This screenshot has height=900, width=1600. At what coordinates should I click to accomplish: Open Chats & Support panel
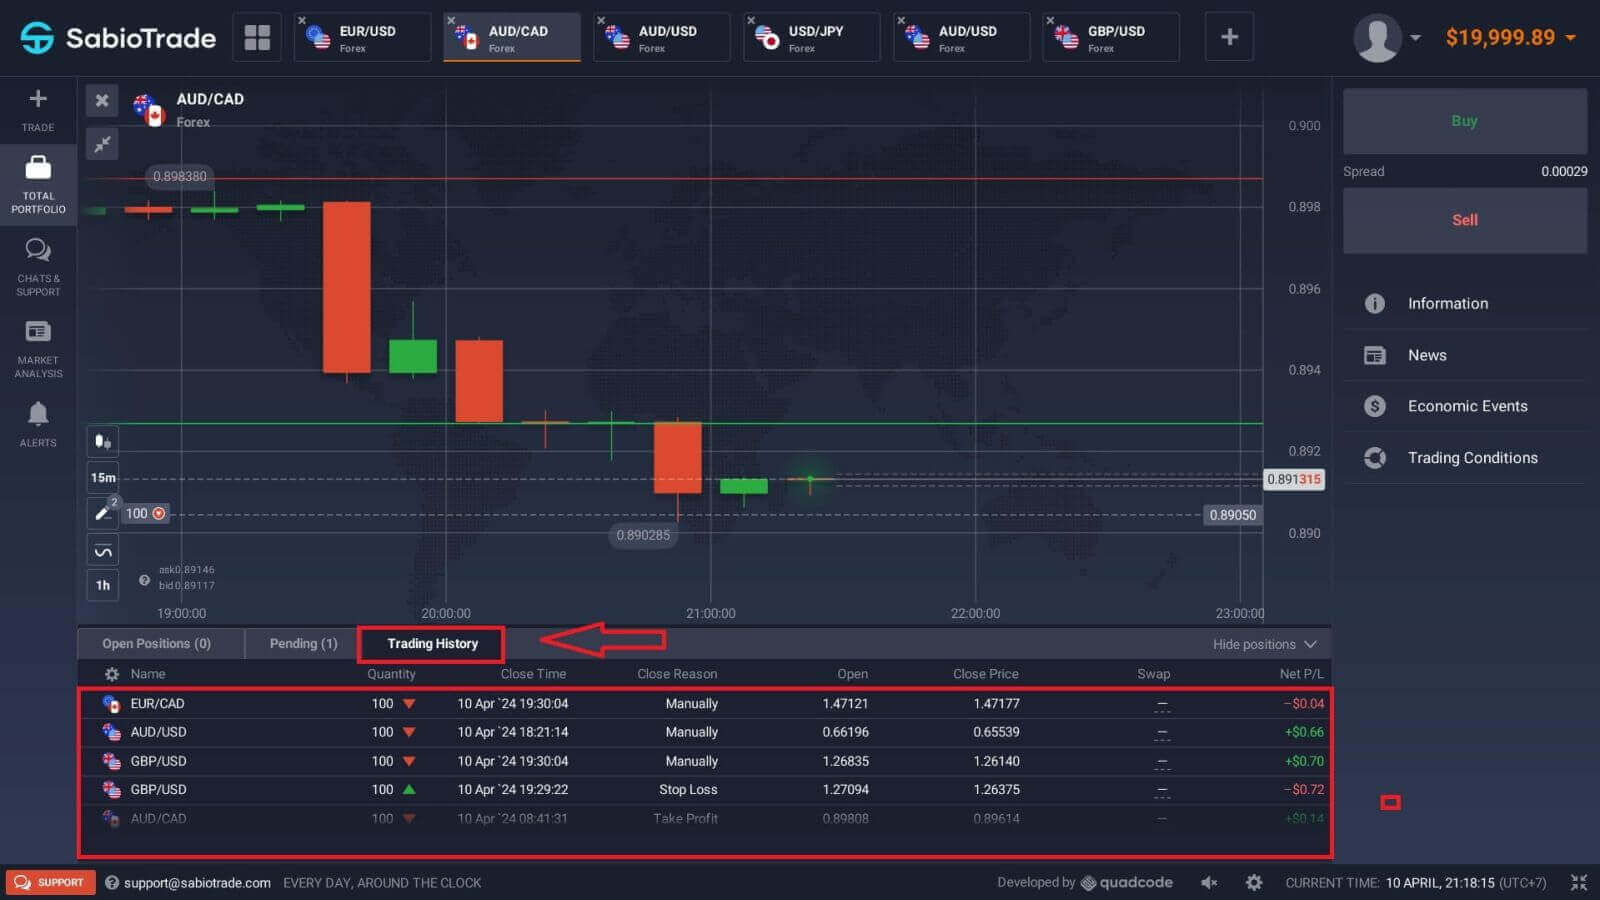[x=37, y=265]
